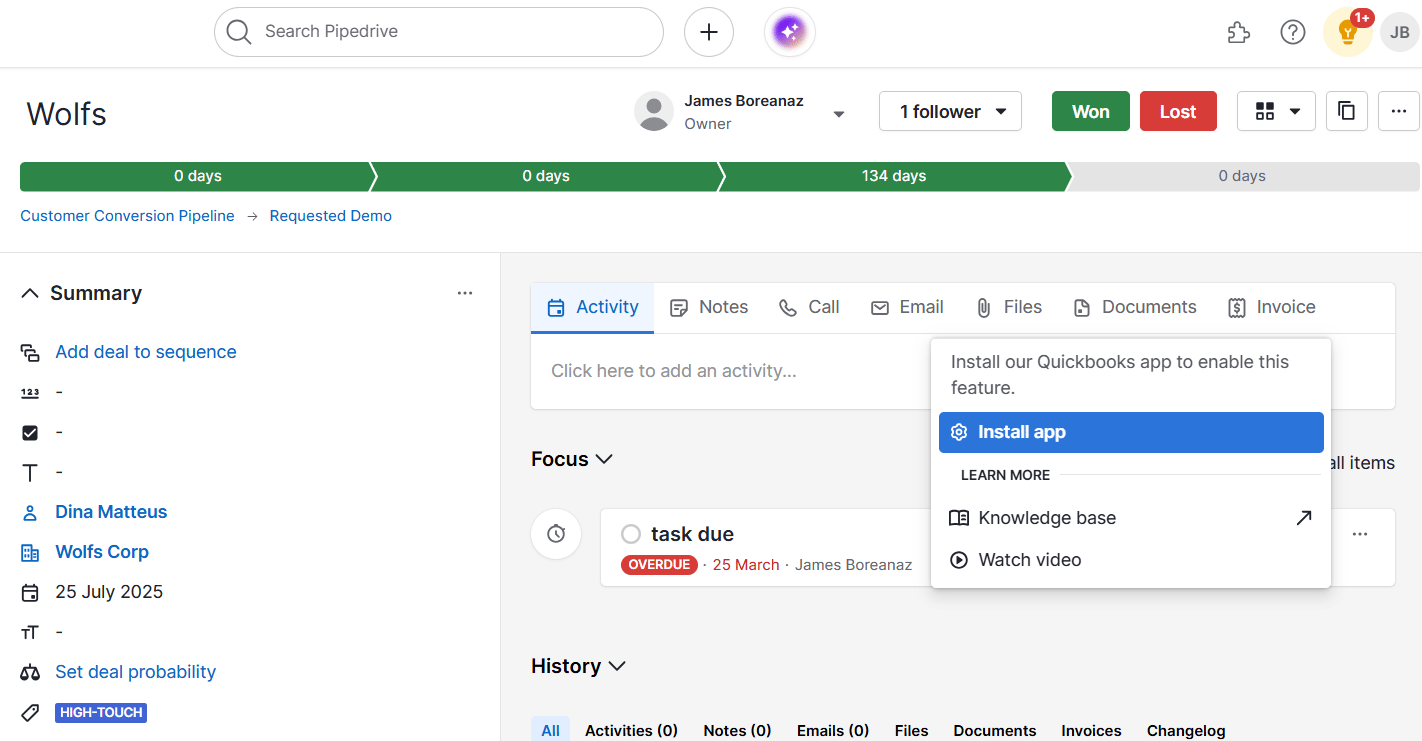Filter history by Emails (0)
The image size is (1422, 741).
[833, 730]
